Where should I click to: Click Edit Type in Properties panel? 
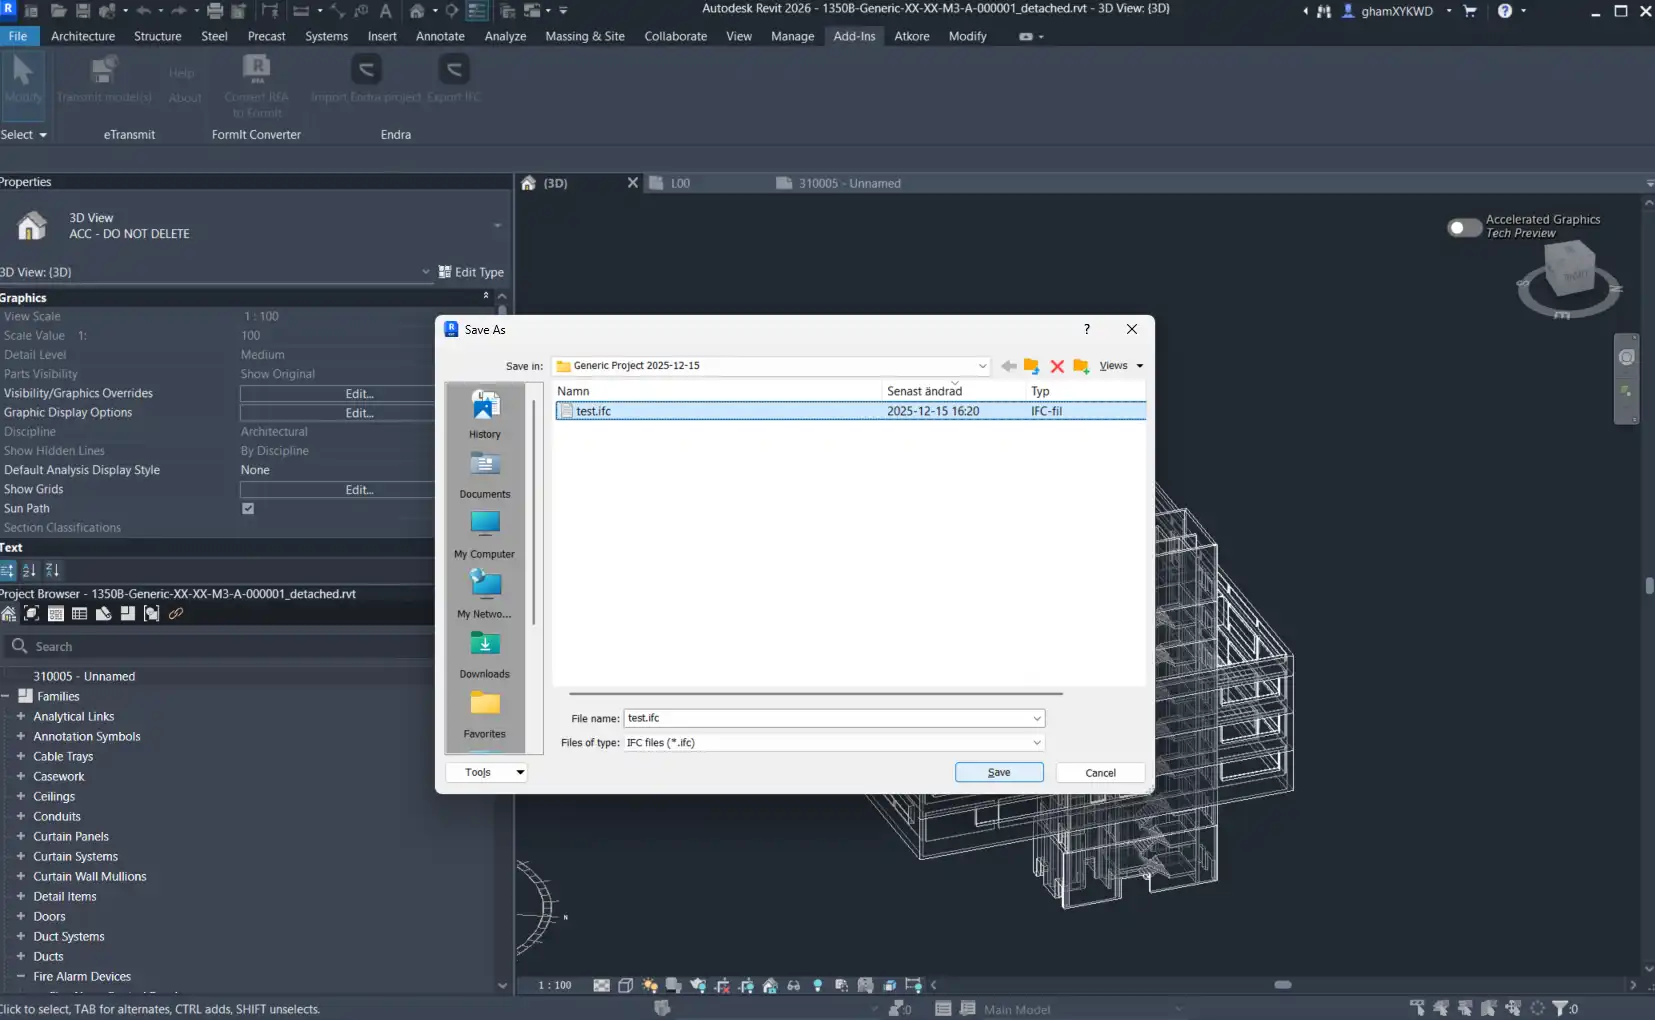[471, 271]
